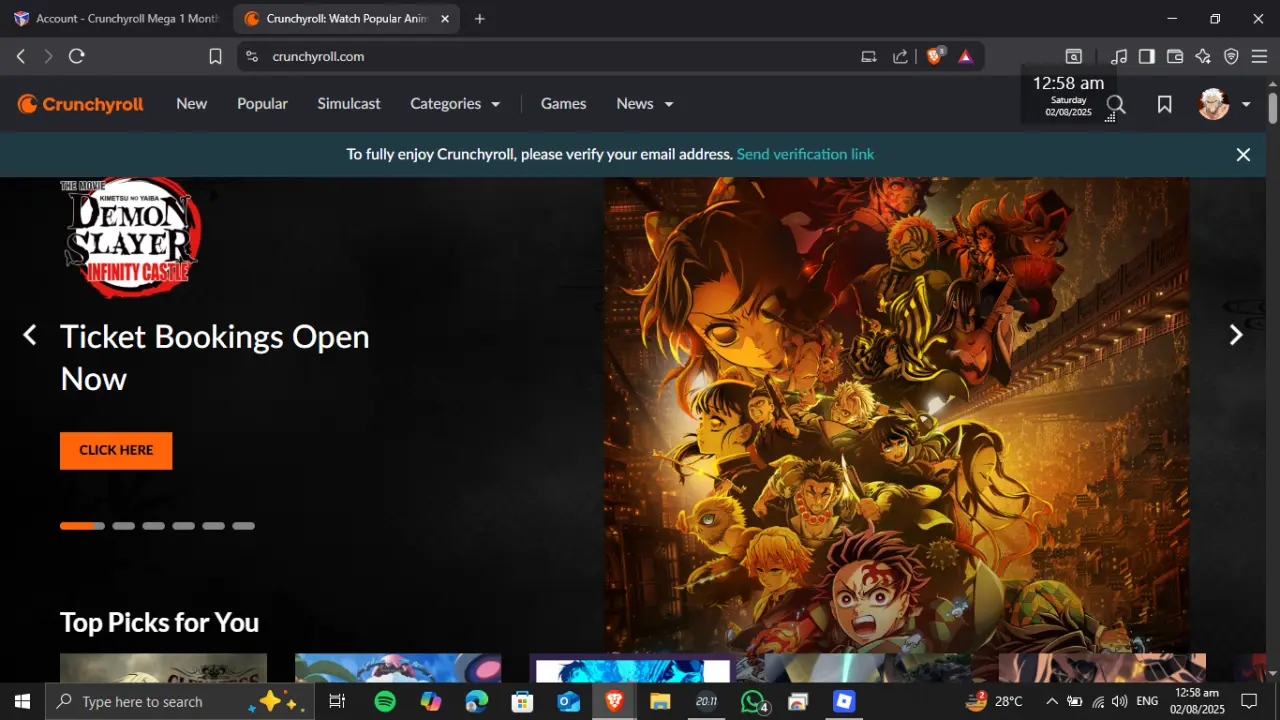
Task: Click the Send verification link
Action: pos(805,154)
